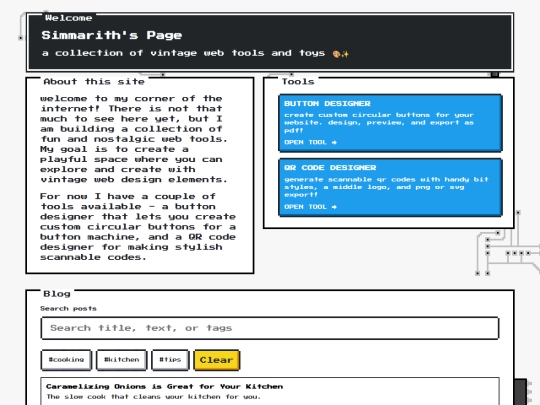This screenshot has height=405, width=540.
Task: Click the 'For now I have' paragraph
Action: tap(138, 227)
